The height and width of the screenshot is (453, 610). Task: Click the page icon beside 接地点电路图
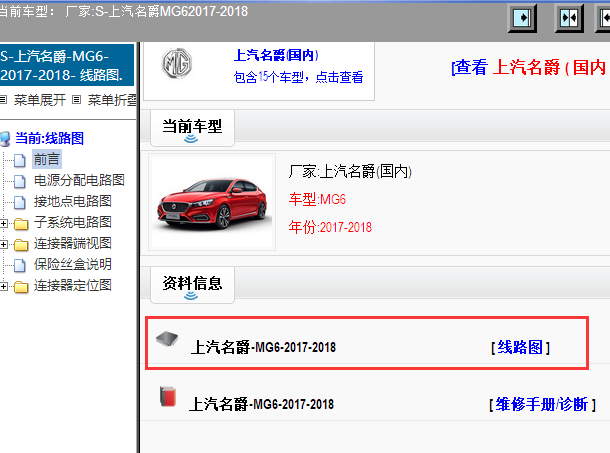(19, 202)
